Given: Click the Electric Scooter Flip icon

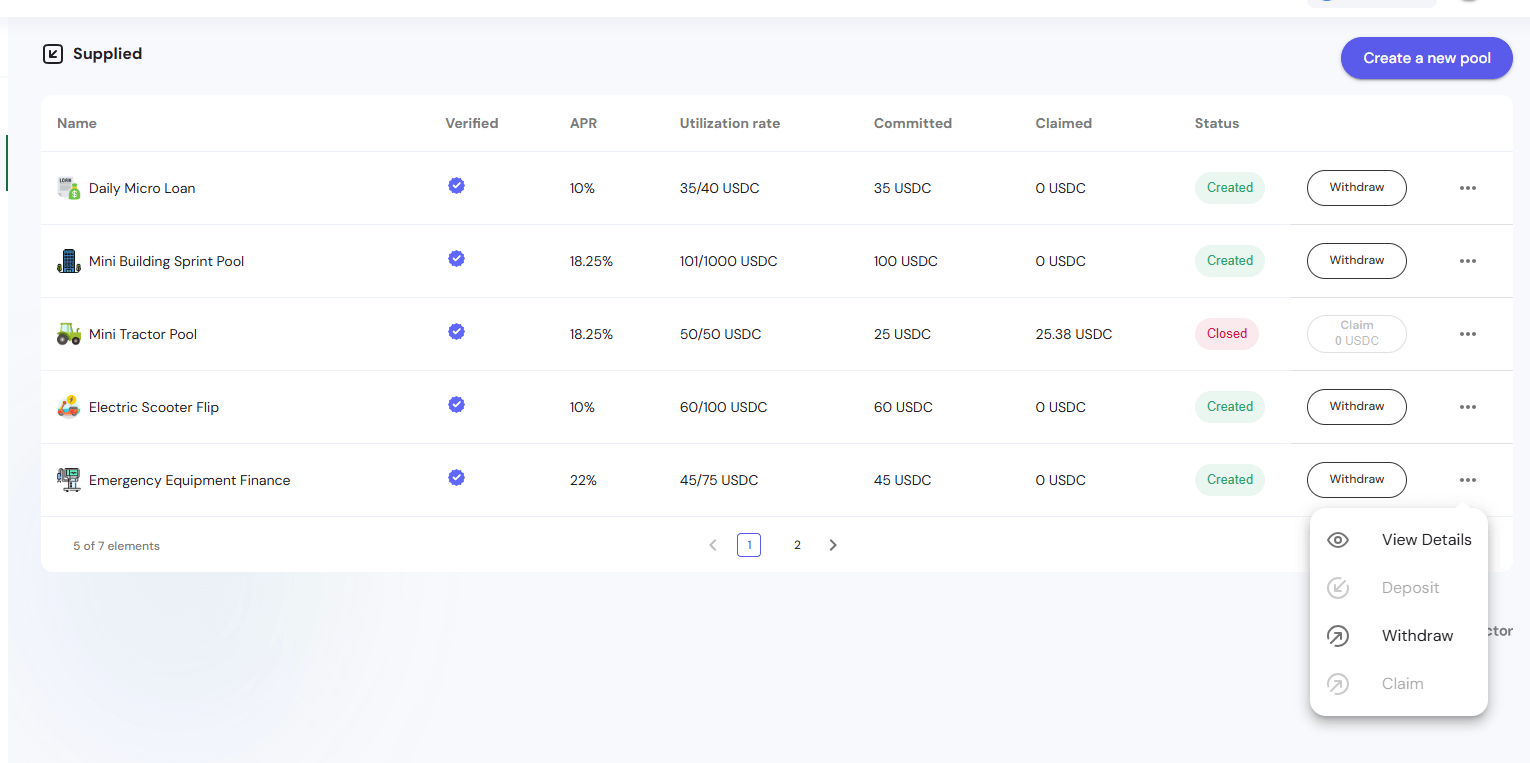Looking at the screenshot, I should click(x=68, y=407).
